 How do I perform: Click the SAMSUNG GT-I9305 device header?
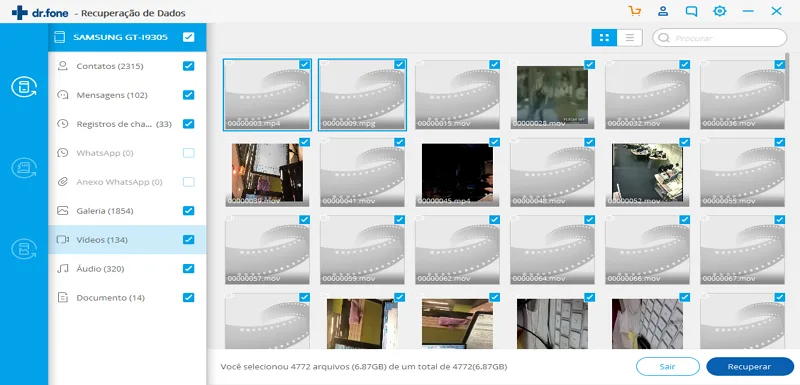tap(127, 37)
